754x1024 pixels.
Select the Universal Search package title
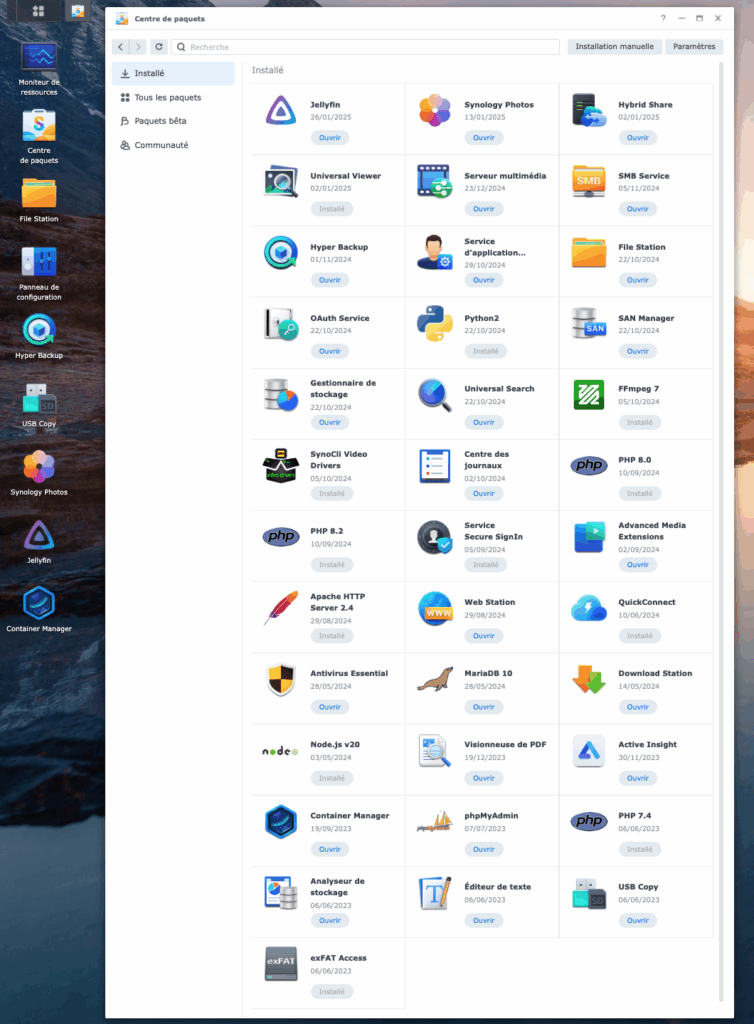click(x=499, y=389)
